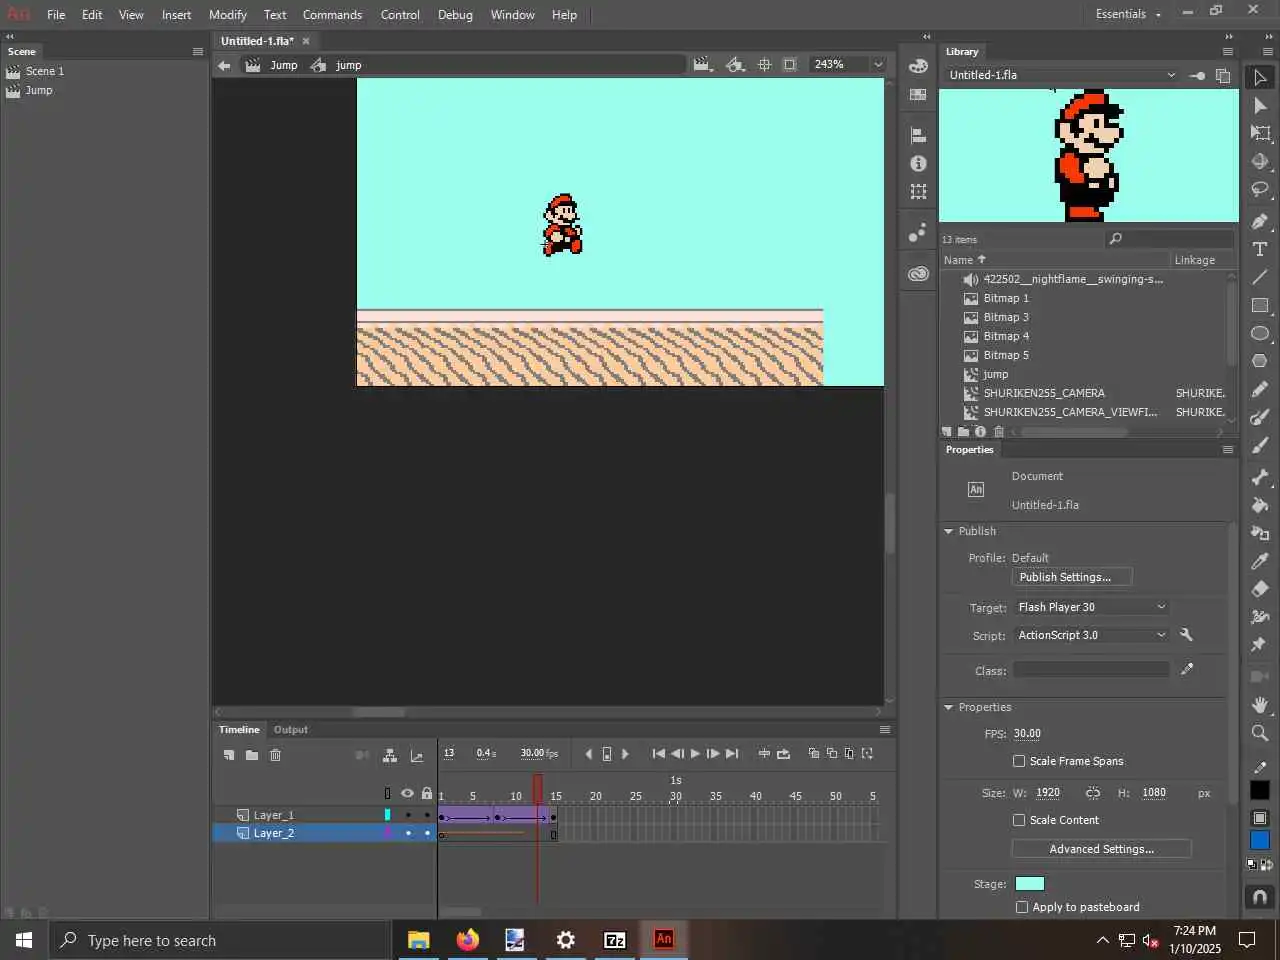This screenshot has width=1280, height=960.
Task: Delete layer using Timeline trash icon
Action: (x=276, y=755)
